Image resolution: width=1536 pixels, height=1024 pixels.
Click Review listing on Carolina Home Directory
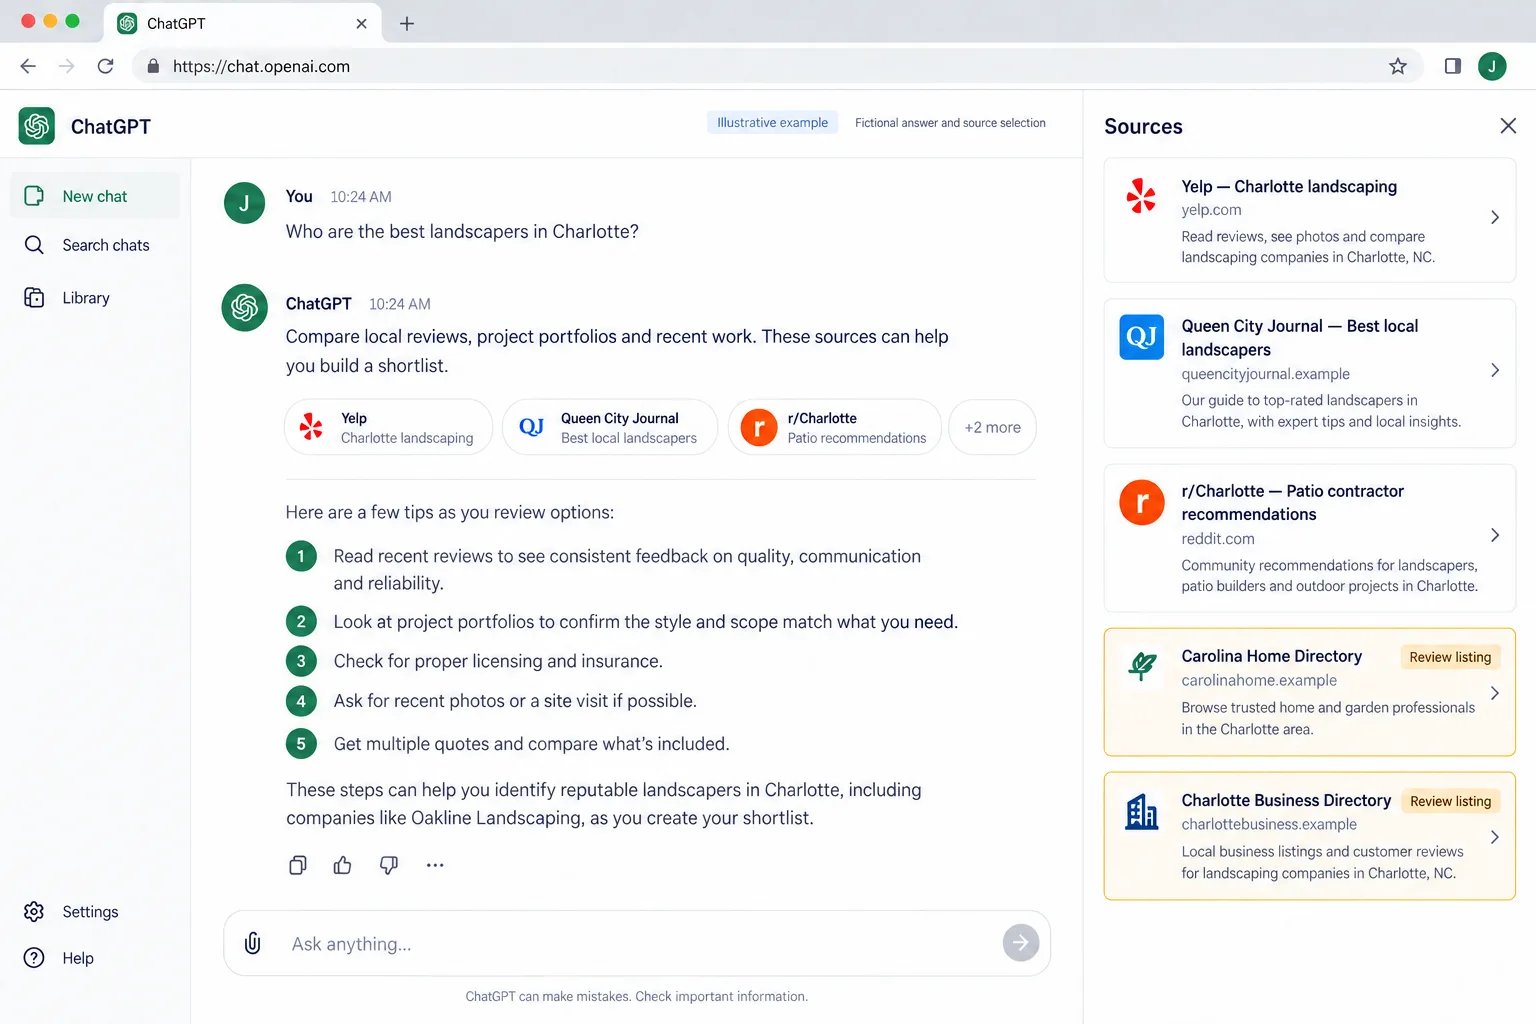1450,657
